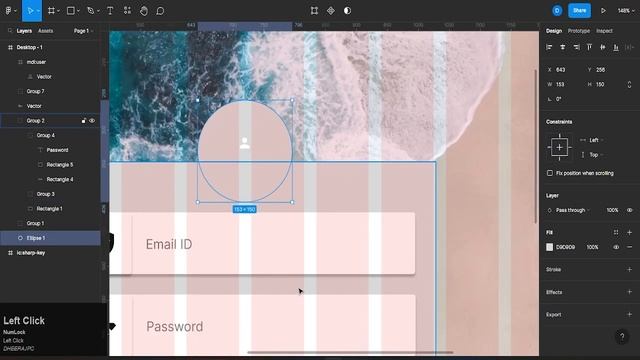Add a new fill with plus
This screenshot has height=360, width=640.
629,232
